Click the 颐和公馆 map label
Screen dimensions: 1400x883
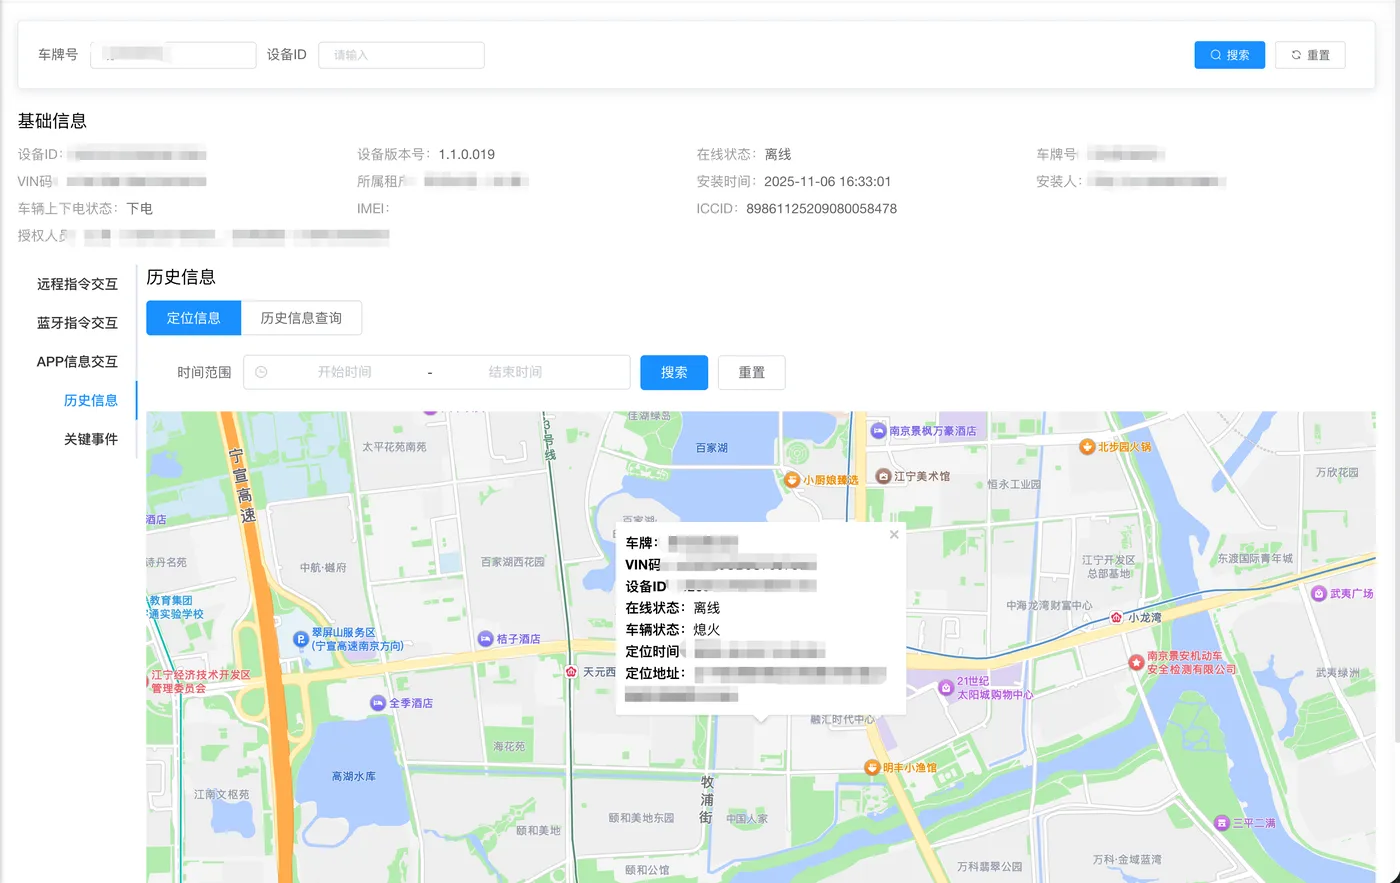click(x=646, y=870)
